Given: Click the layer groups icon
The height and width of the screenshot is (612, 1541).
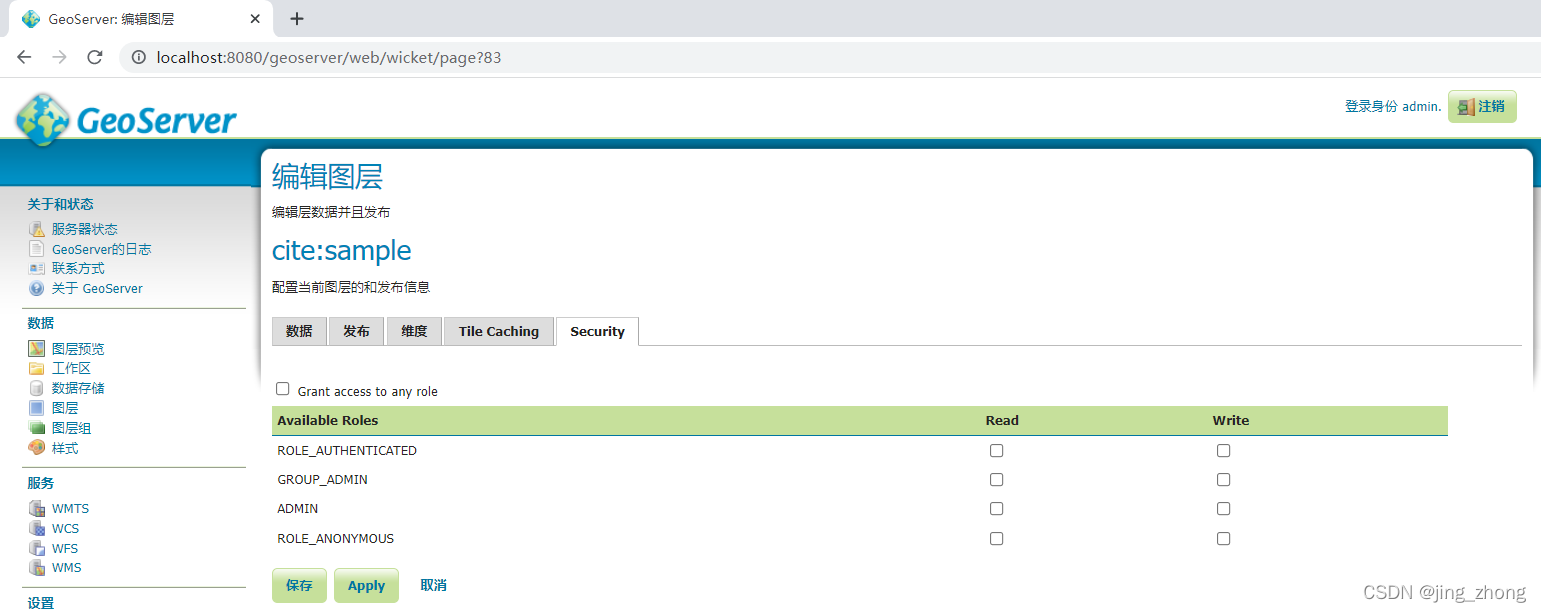Looking at the screenshot, I should pos(37,428).
